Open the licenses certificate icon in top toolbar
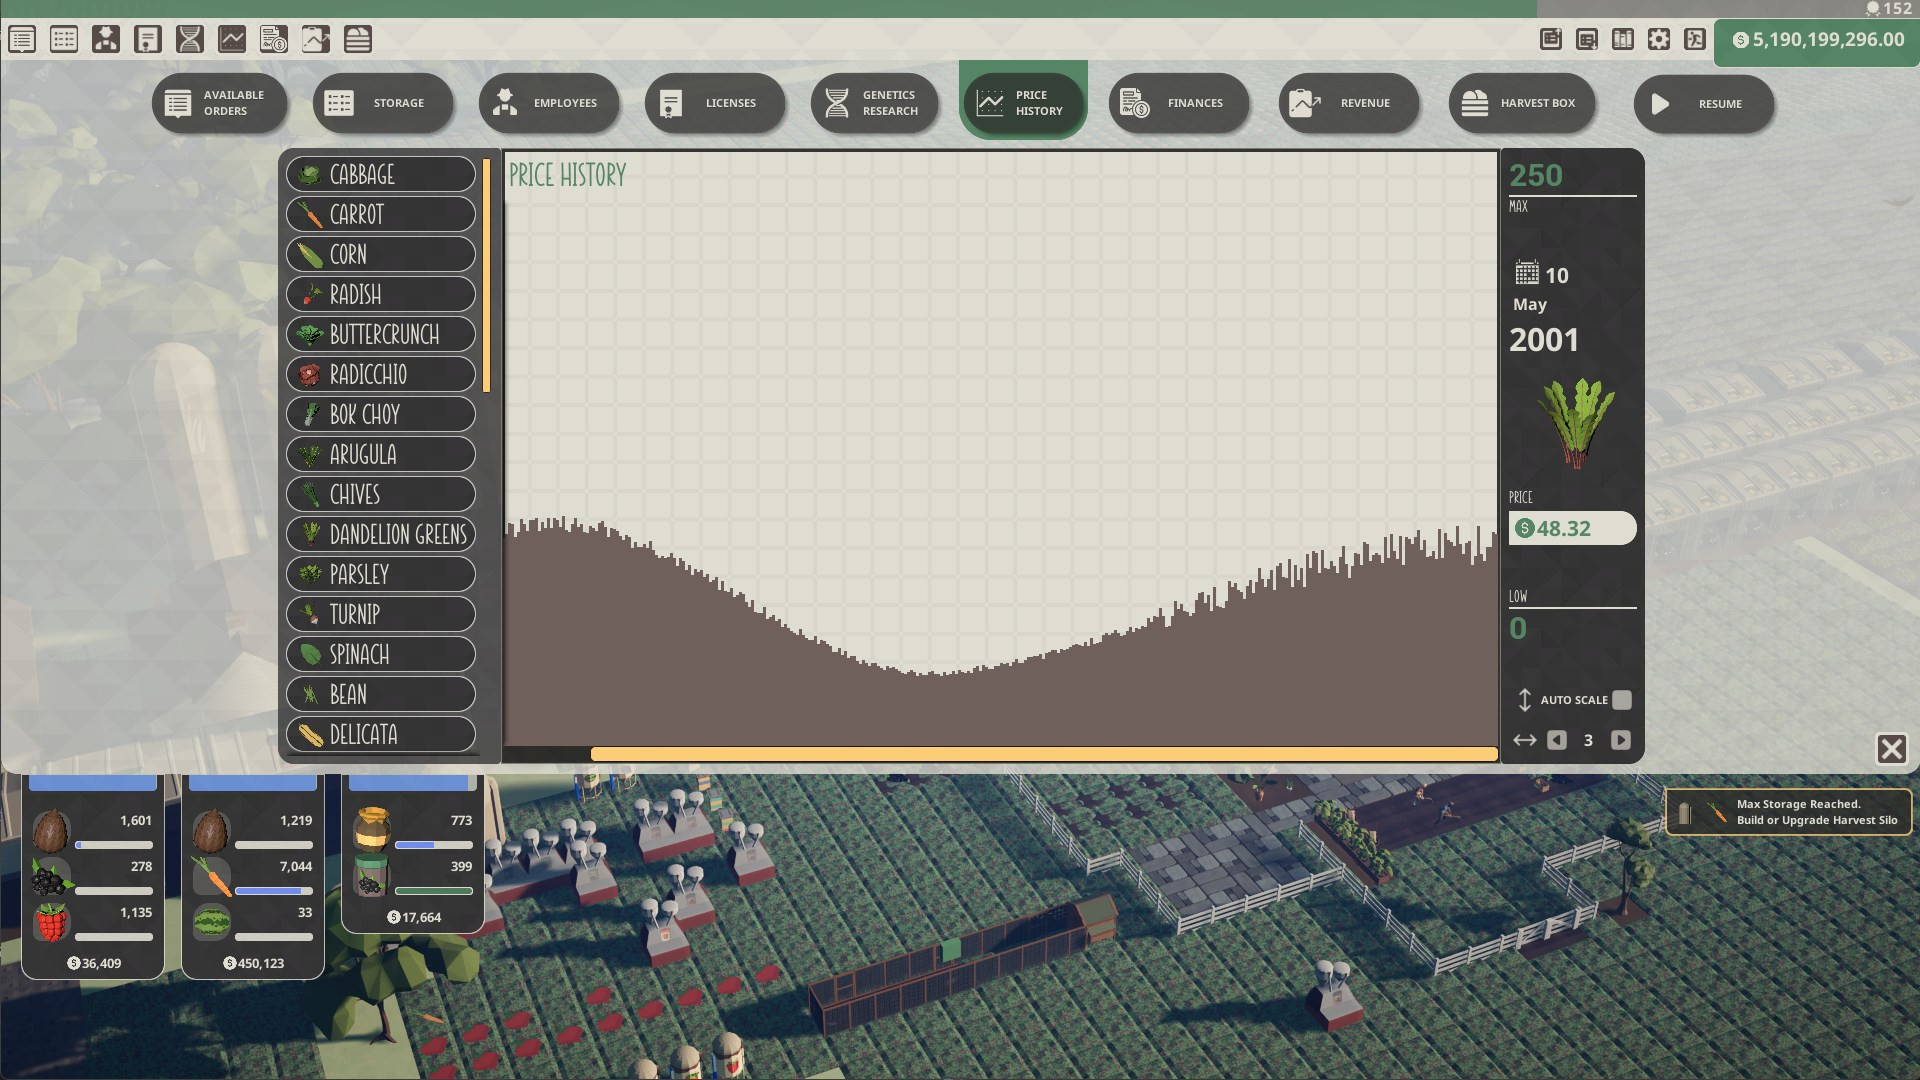 (x=147, y=39)
